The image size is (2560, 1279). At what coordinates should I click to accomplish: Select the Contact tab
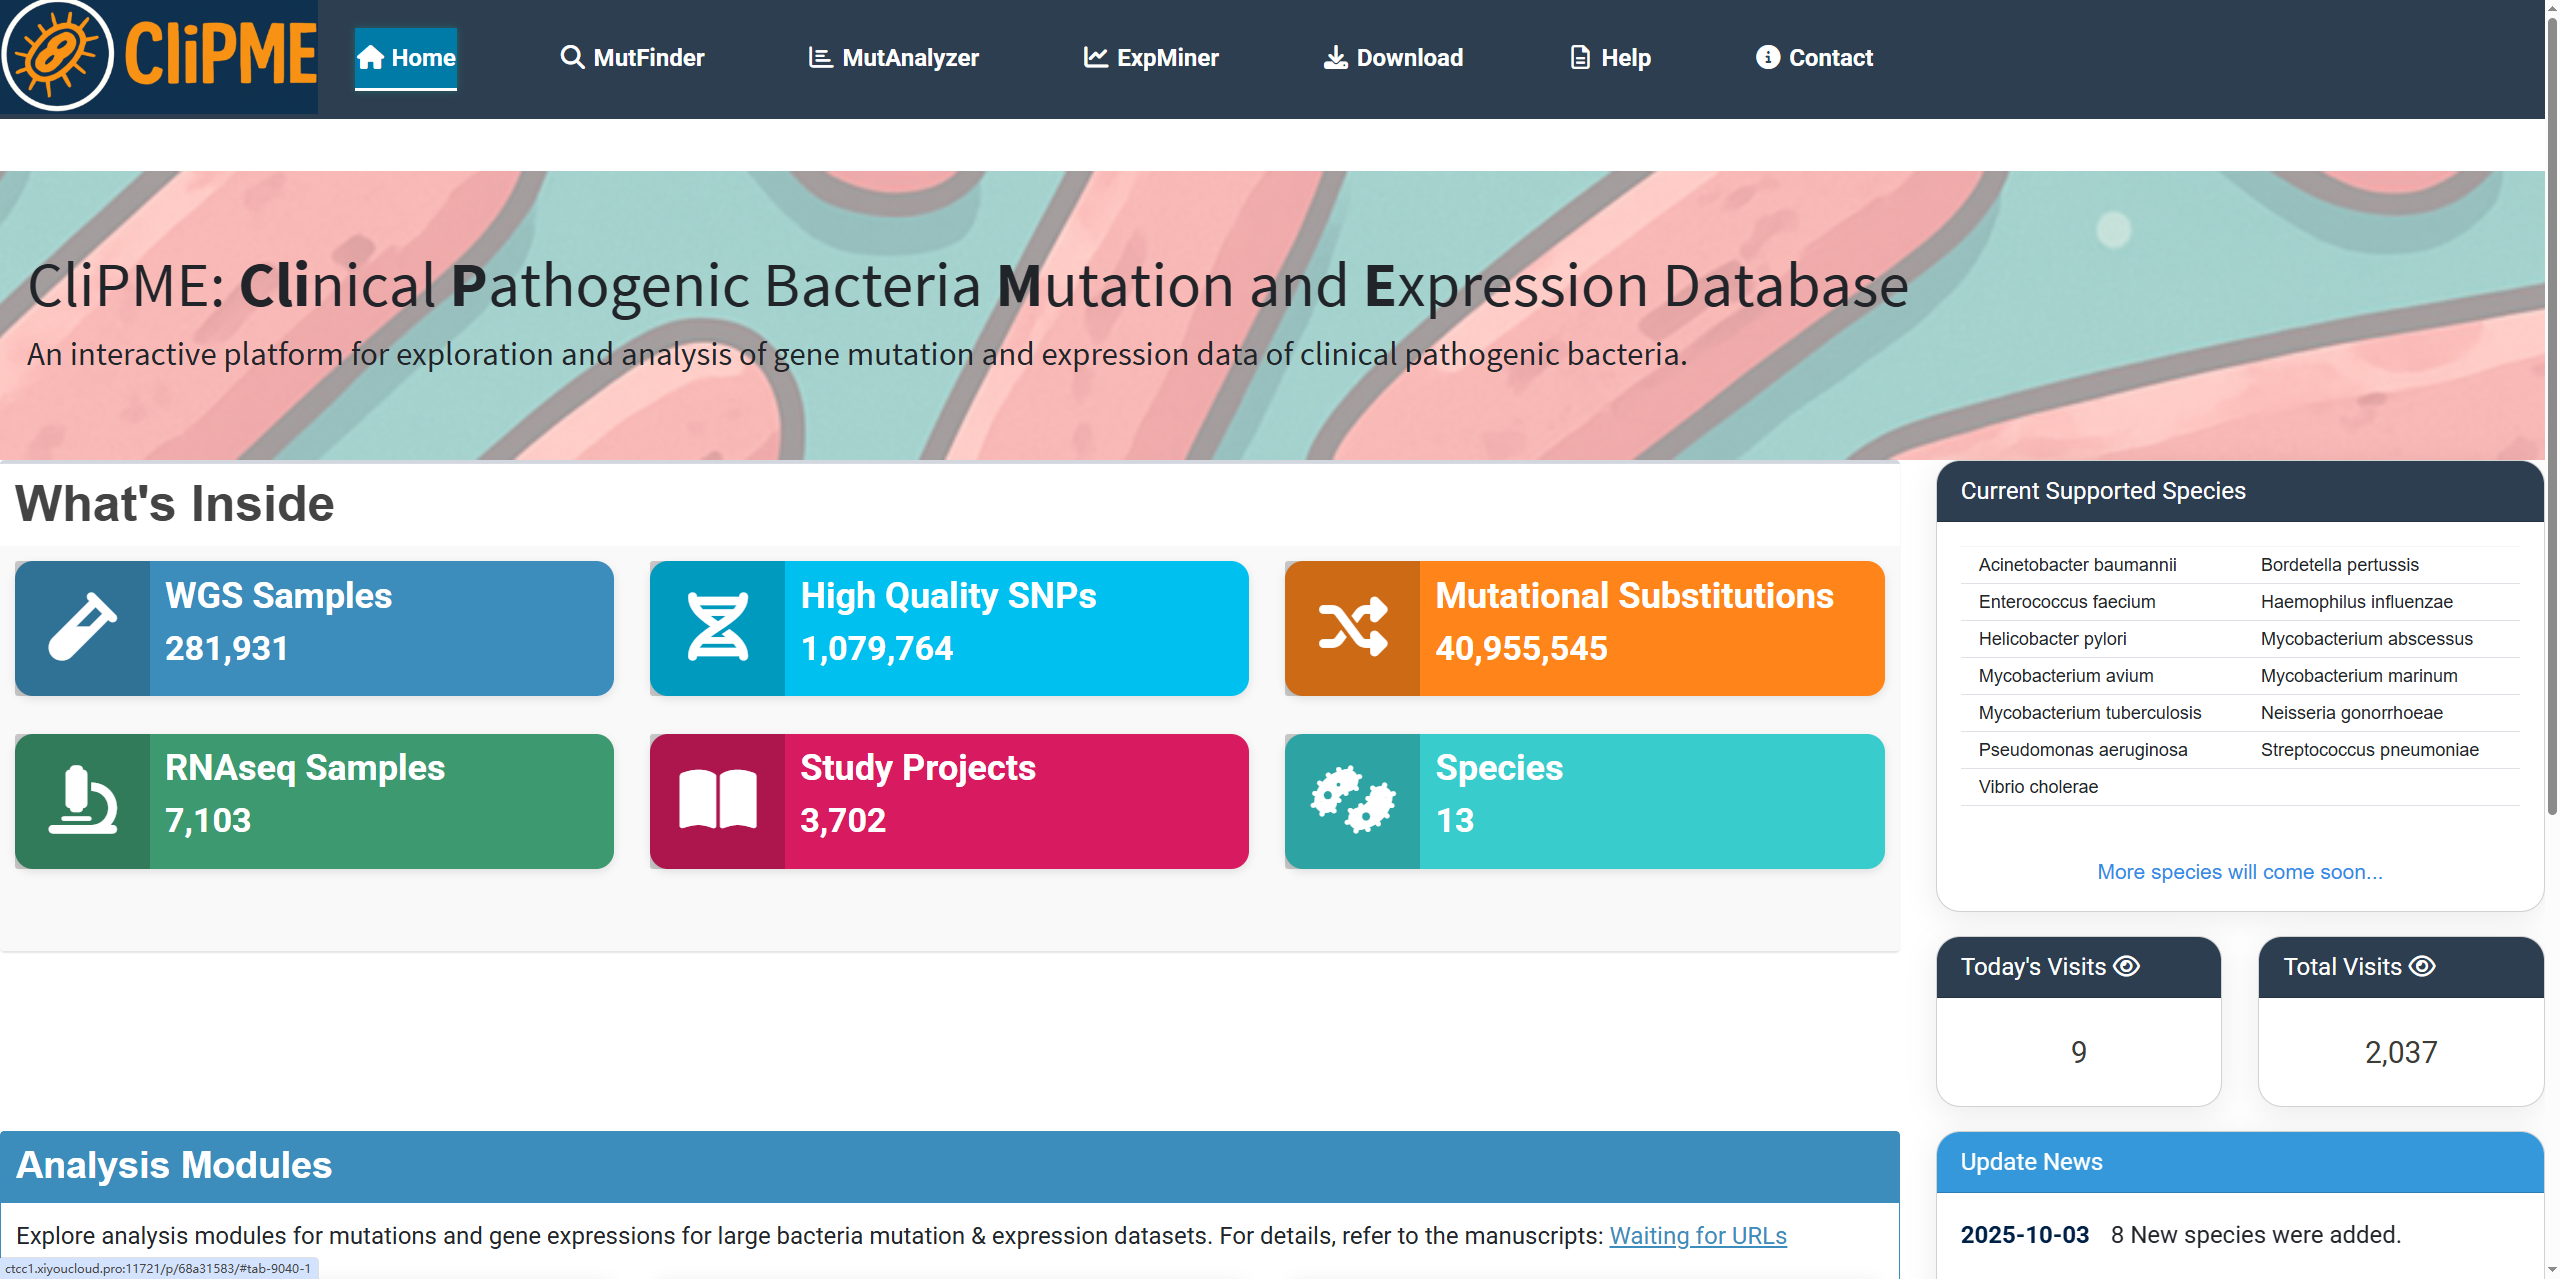coord(1814,58)
